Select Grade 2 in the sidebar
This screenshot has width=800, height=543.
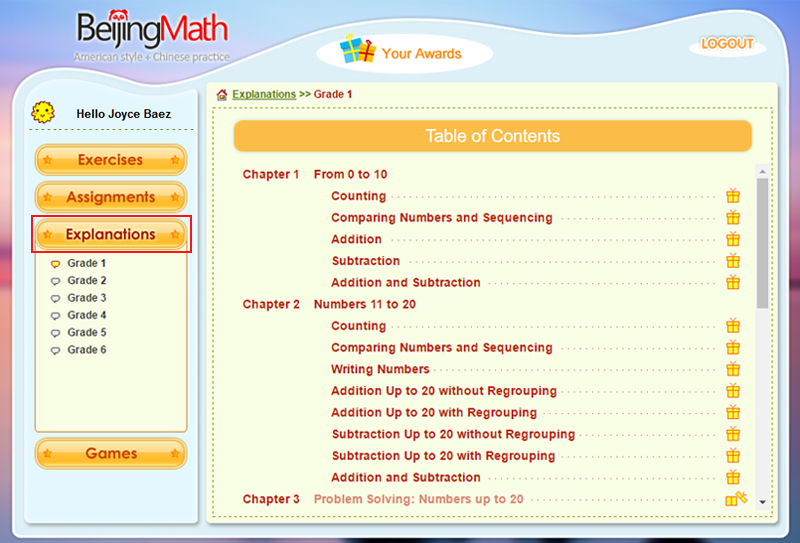[x=87, y=281]
